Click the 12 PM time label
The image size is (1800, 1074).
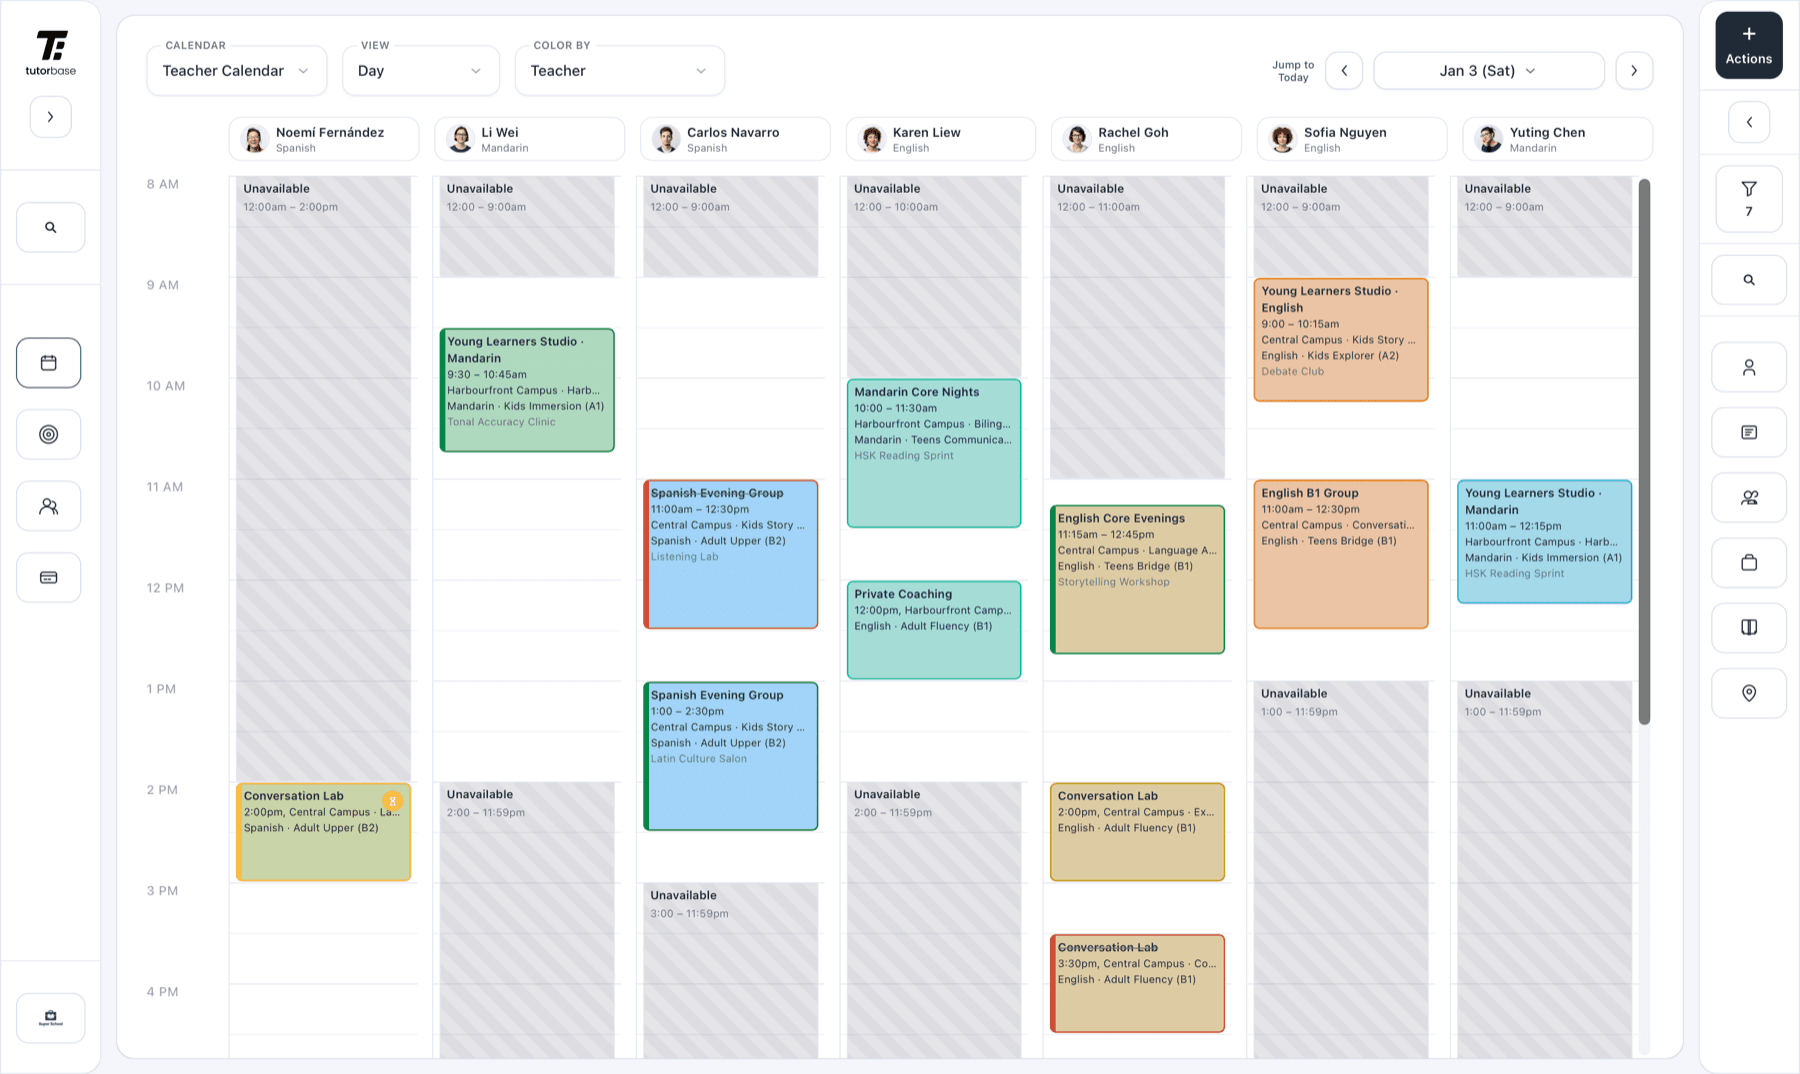pyautogui.click(x=165, y=588)
